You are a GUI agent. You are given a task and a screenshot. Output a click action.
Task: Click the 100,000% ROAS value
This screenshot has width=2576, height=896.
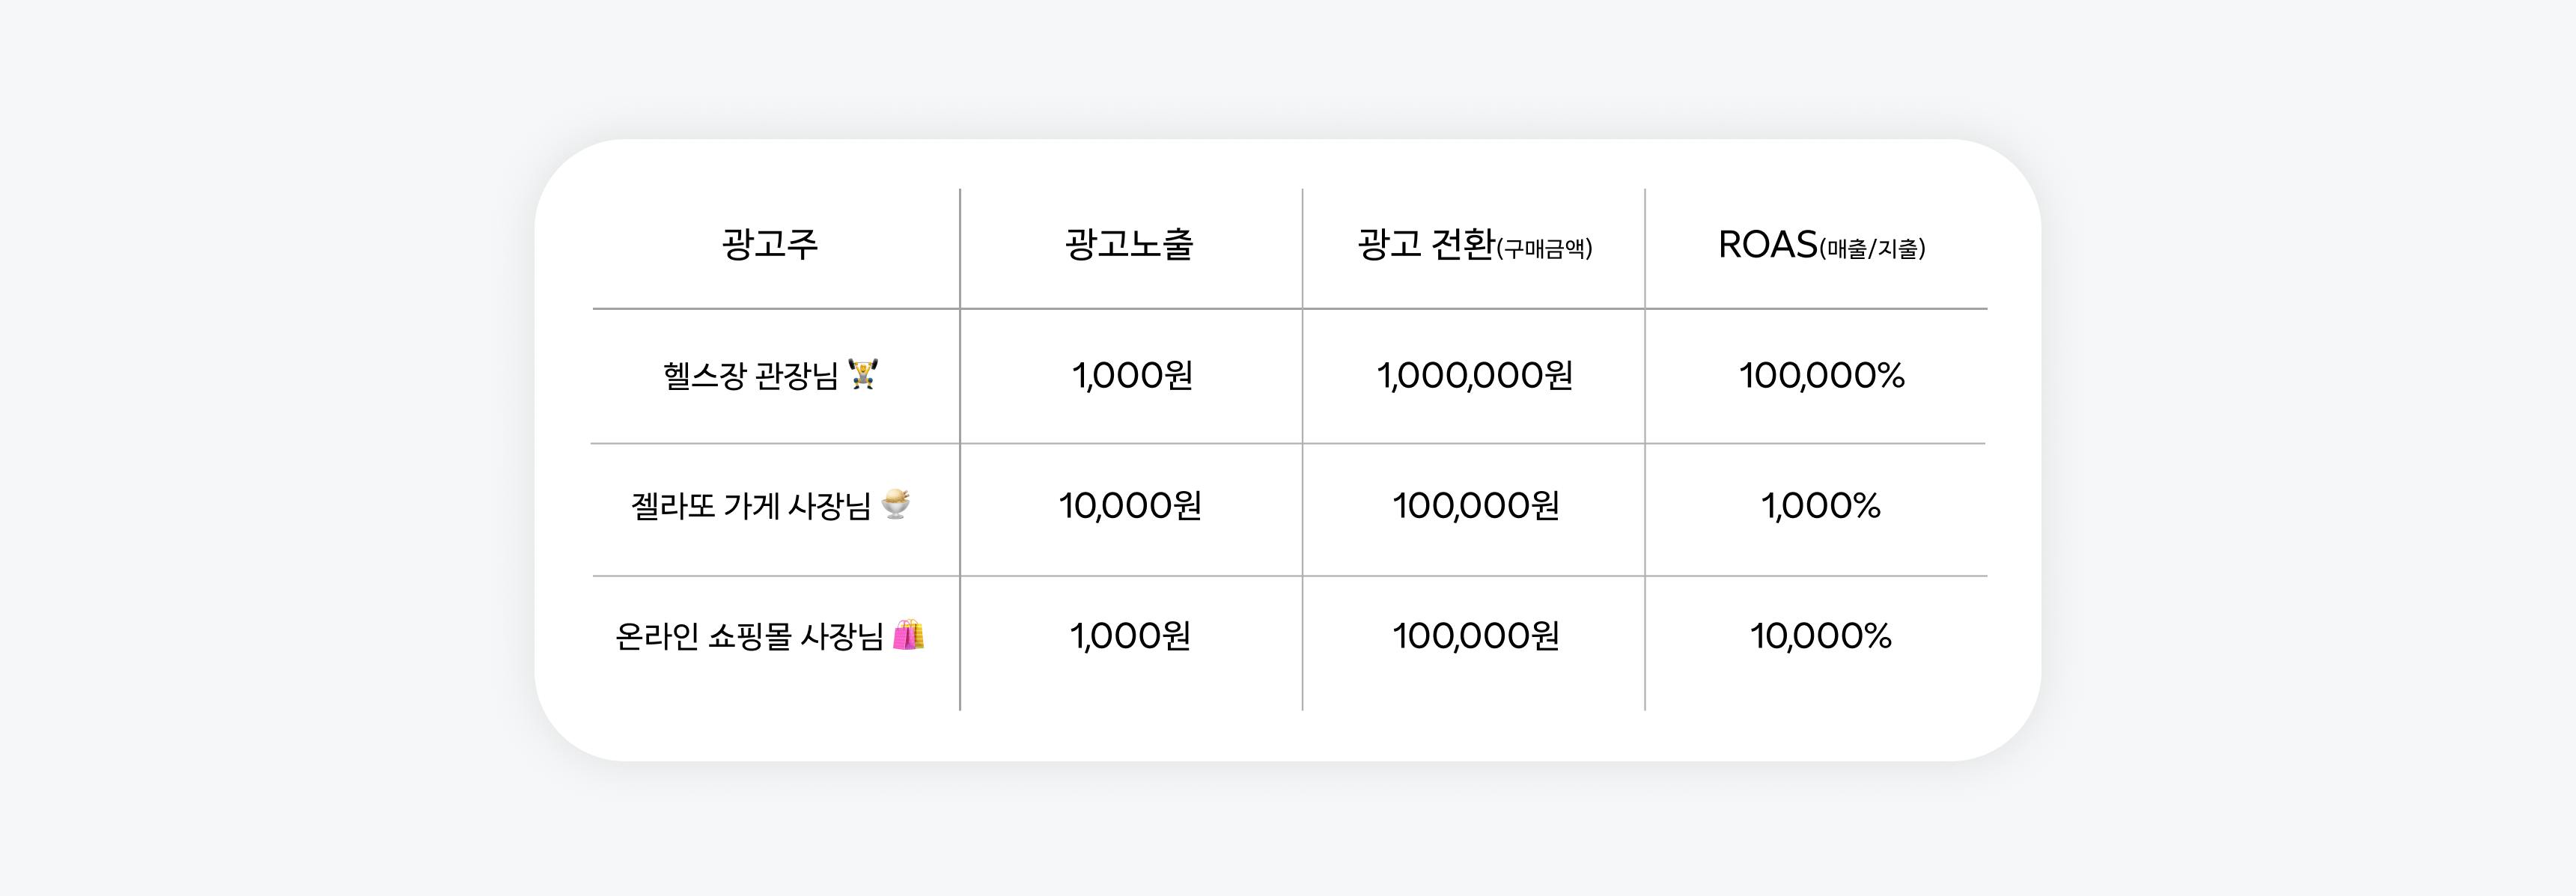click(1822, 376)
